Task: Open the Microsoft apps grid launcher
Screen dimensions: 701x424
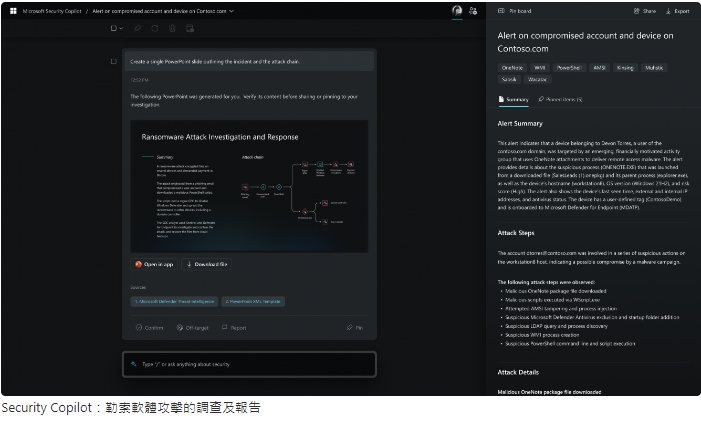Action: [10, 11]
